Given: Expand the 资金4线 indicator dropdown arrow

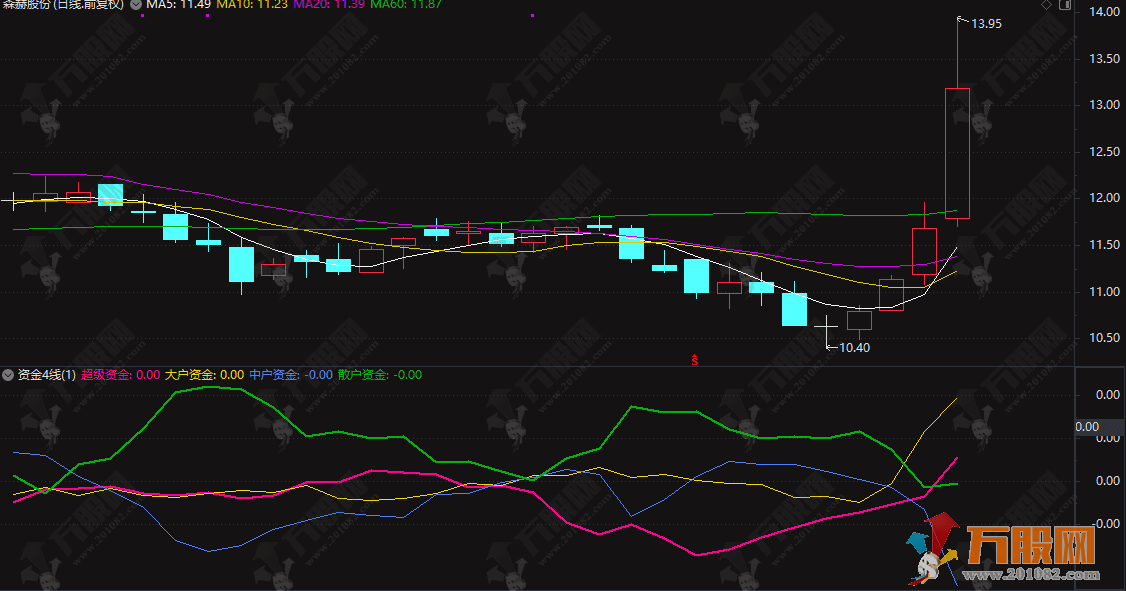Looking at the screenshot, I should point(8,375).
